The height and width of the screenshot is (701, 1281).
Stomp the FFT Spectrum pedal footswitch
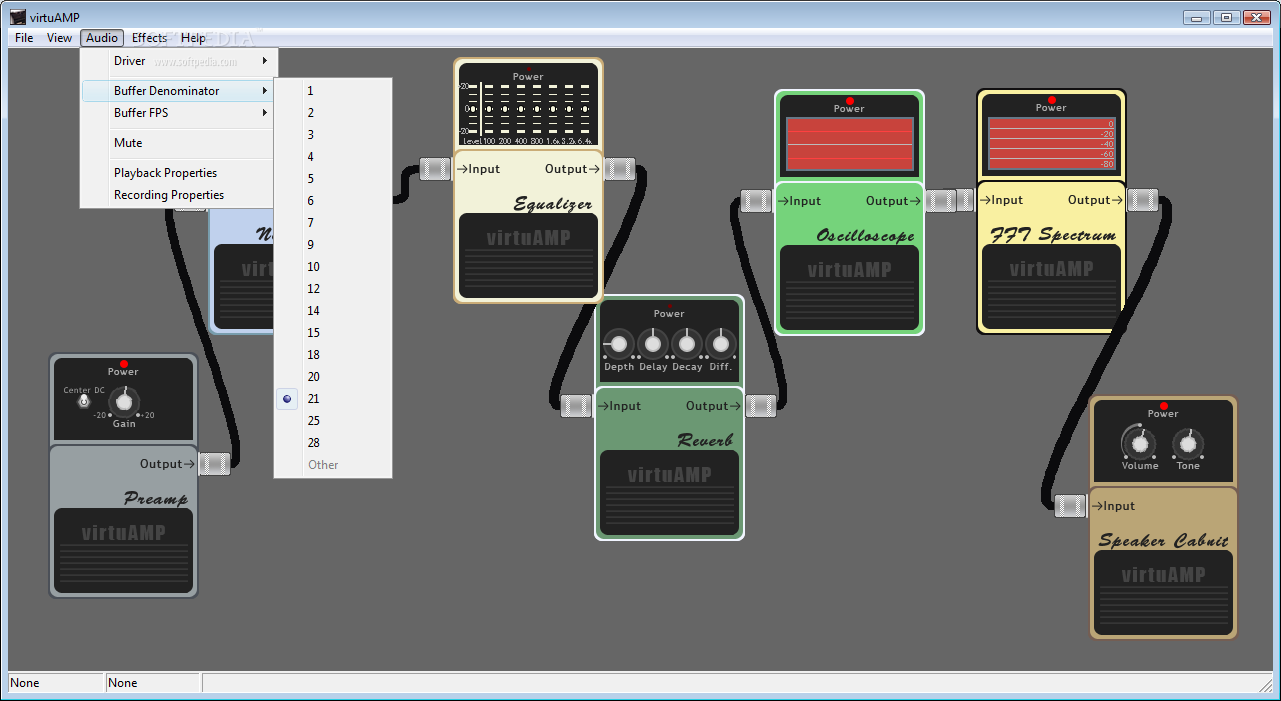[x=1051, y=286]
